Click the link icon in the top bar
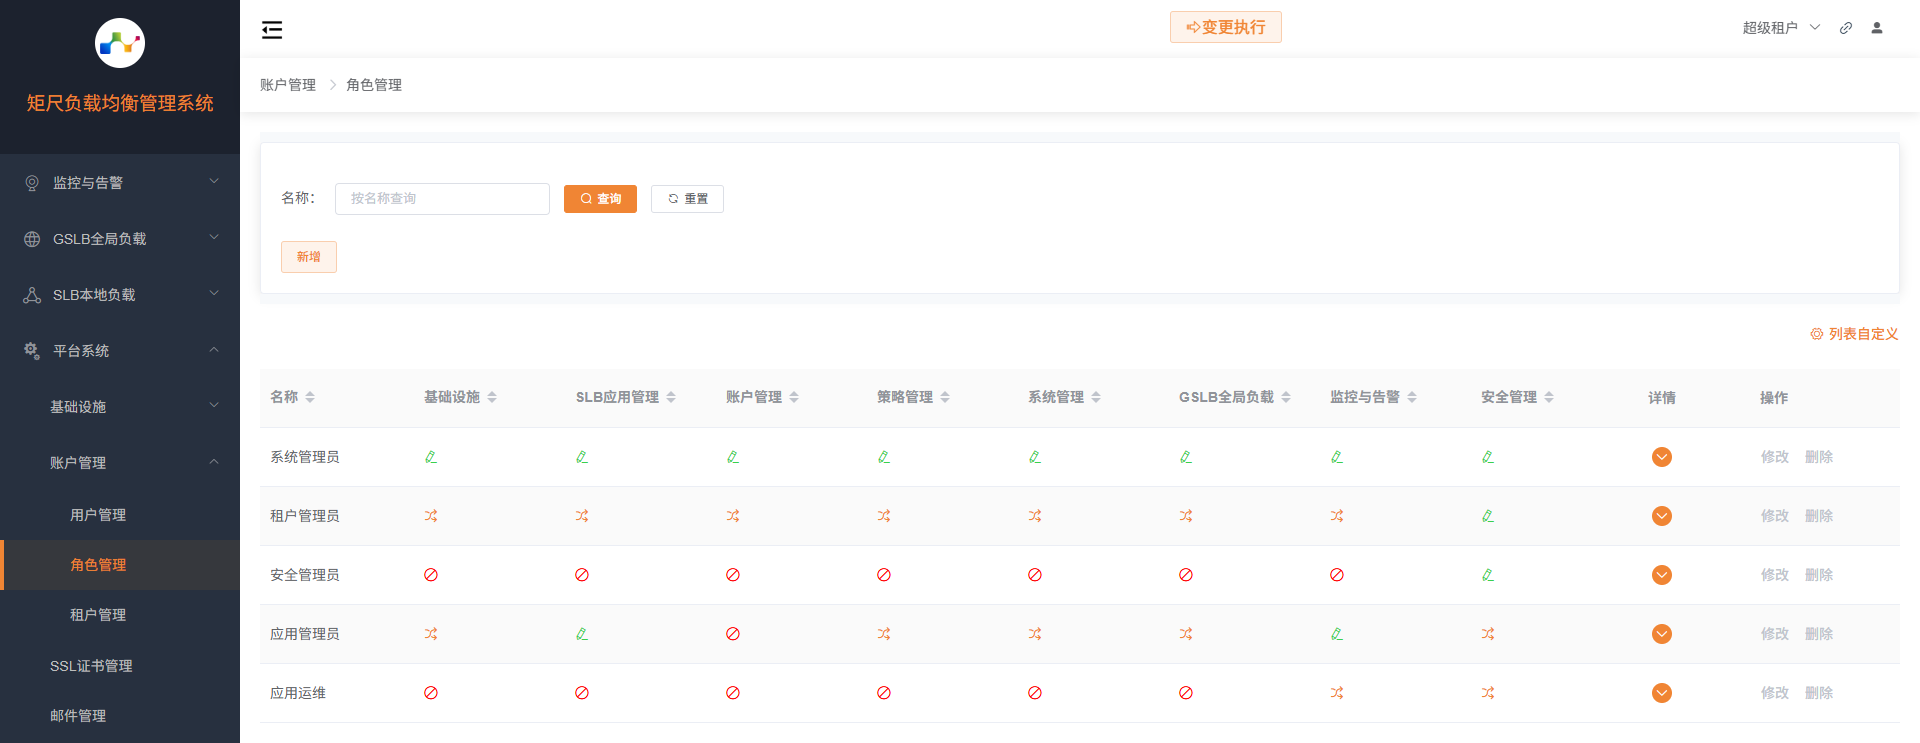The height and width of the screenshot is (743, 1920). (x=1846, y=28)
